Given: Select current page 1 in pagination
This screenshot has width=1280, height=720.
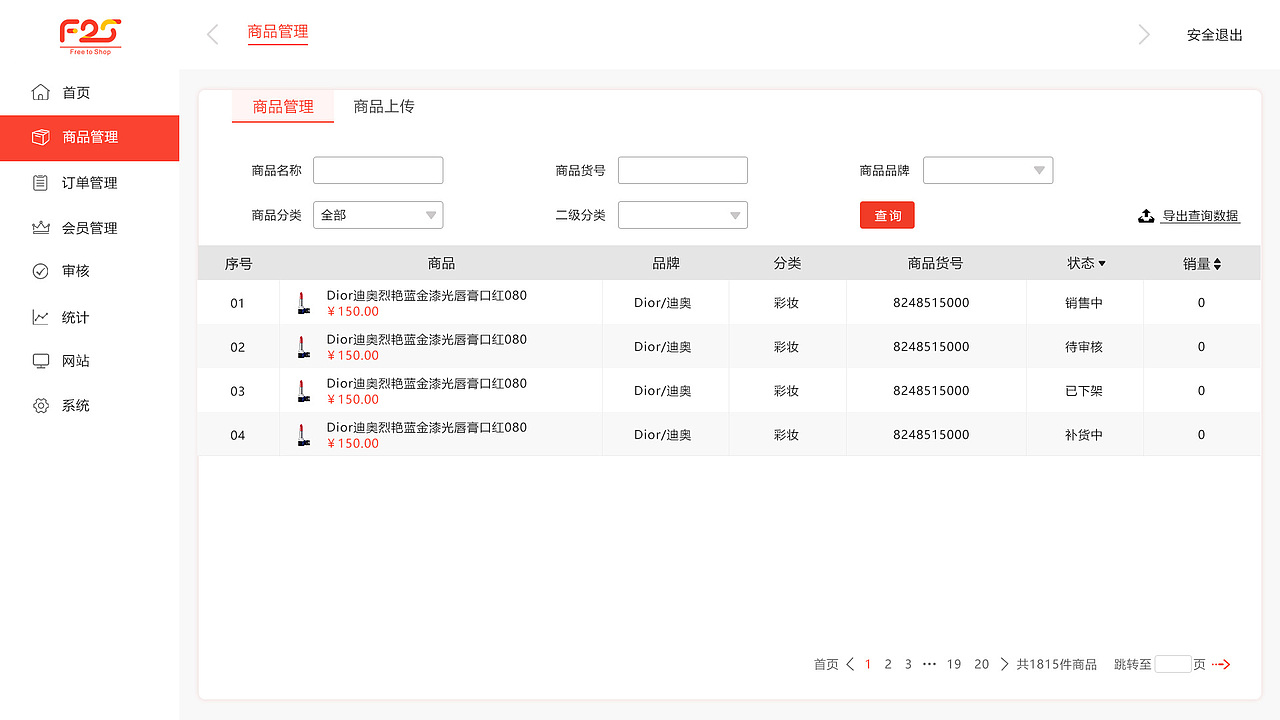Looking at the screenshot, I should [x=868, y=664].
